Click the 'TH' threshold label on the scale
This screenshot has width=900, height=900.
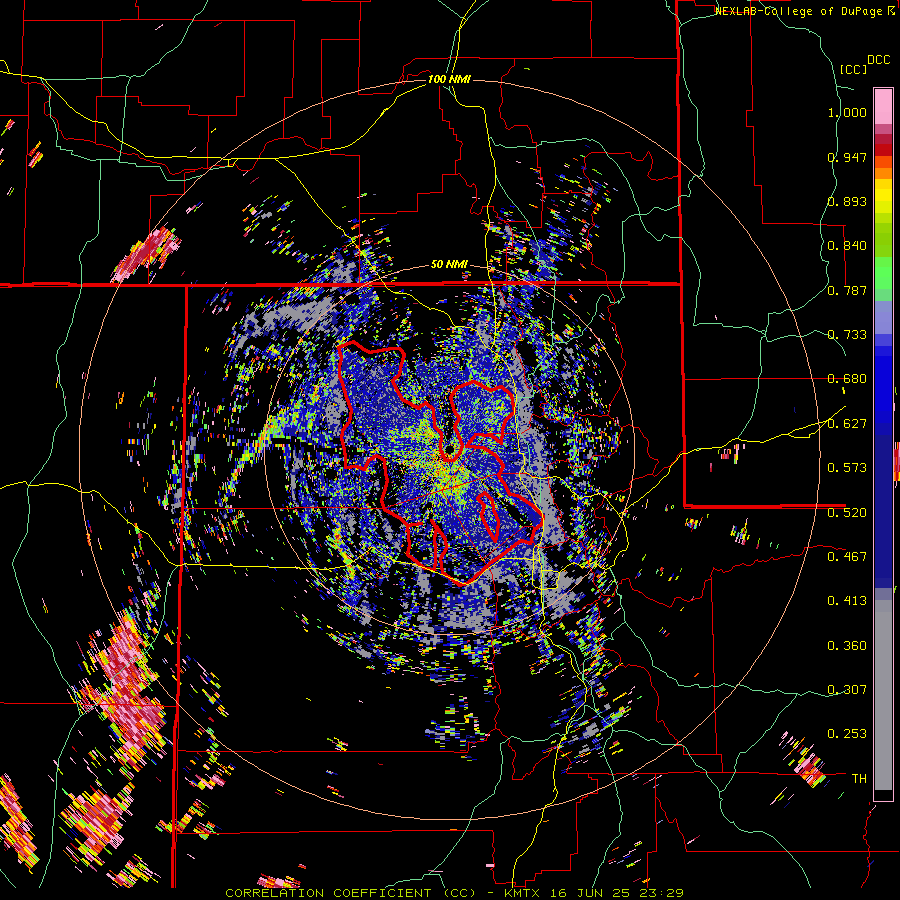(859, 779)
